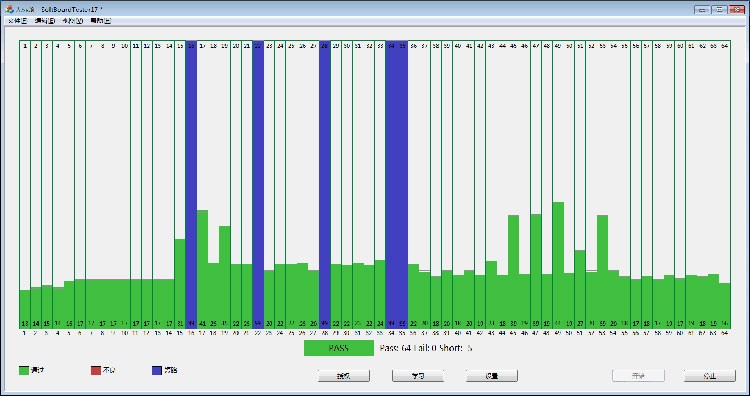This screenshot has height=396, width=750.
Task: Open the 文件(F) File menu
Action: click(18, 21)
